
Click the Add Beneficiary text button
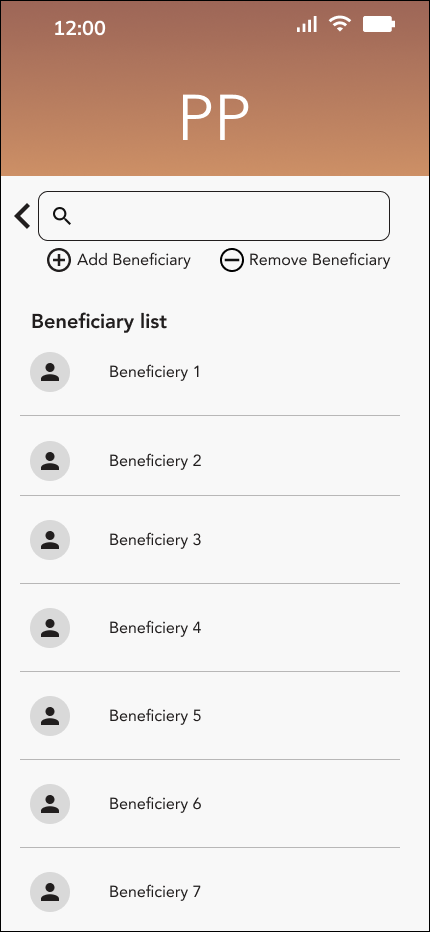134,260
